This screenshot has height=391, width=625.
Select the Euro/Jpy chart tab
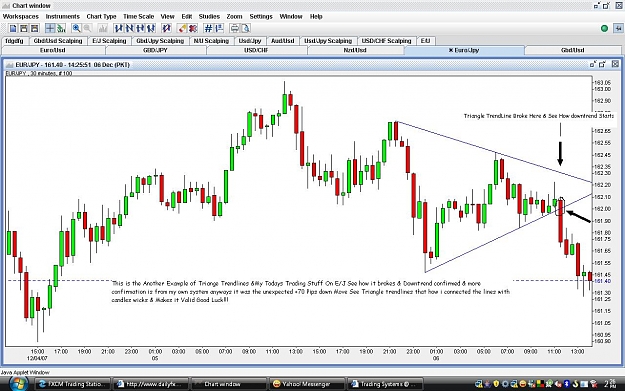click(464, 50)
